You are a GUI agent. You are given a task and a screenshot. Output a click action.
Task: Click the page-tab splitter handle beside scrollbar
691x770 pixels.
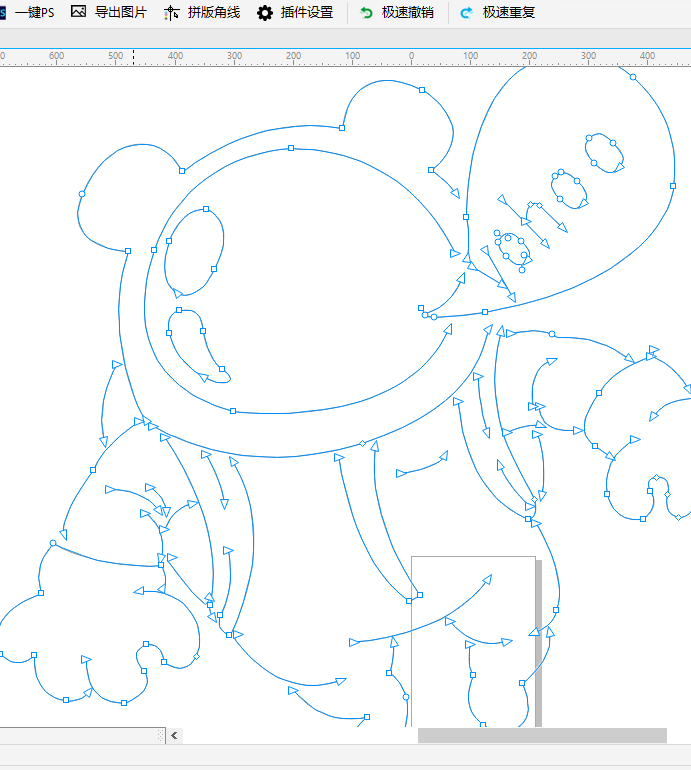[x=161, y=736]
